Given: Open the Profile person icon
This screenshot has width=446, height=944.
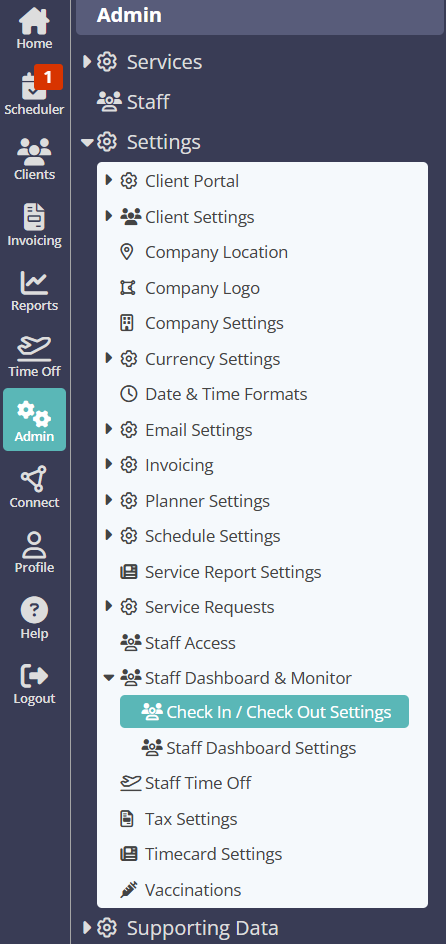Looking at the screenshot, I should (34, 544).
